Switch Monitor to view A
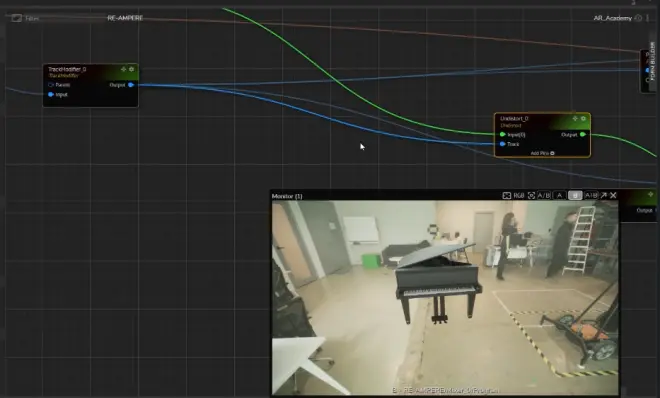Image resolution: width=660 pixels, height=398 pixels. tap(559, 196)
